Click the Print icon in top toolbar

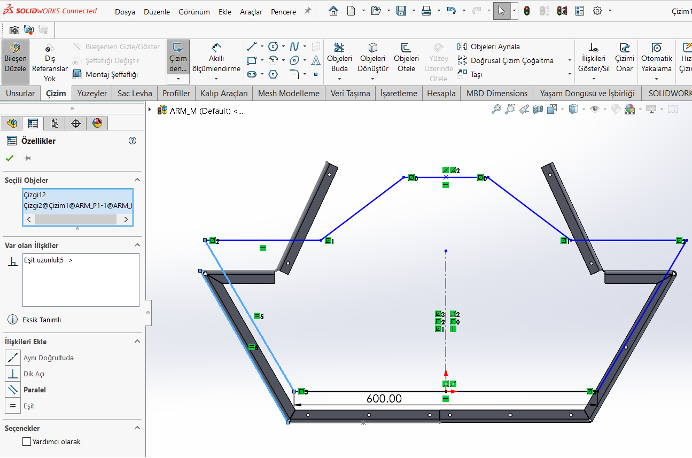tap(426, 11)
